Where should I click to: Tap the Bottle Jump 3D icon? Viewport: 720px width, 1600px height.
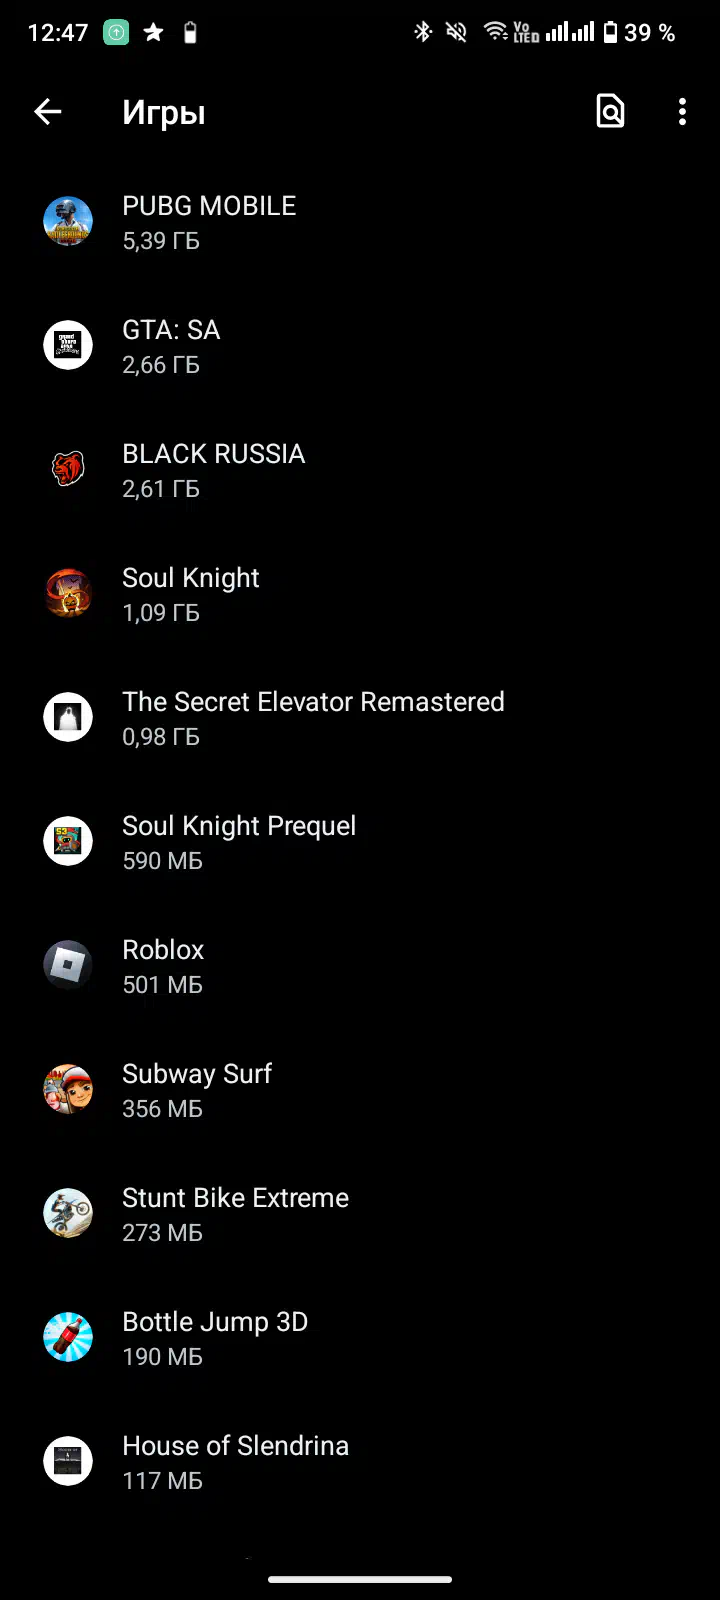click(x=68, y=1337)
